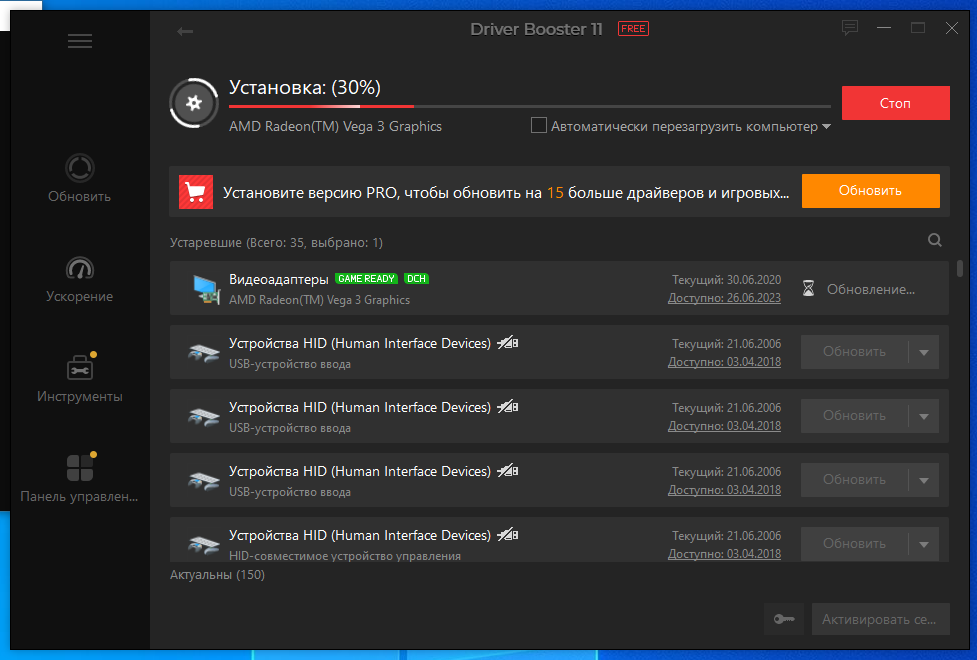
Task: Click the Активировать се... button
Action: [x=880, y=619]
